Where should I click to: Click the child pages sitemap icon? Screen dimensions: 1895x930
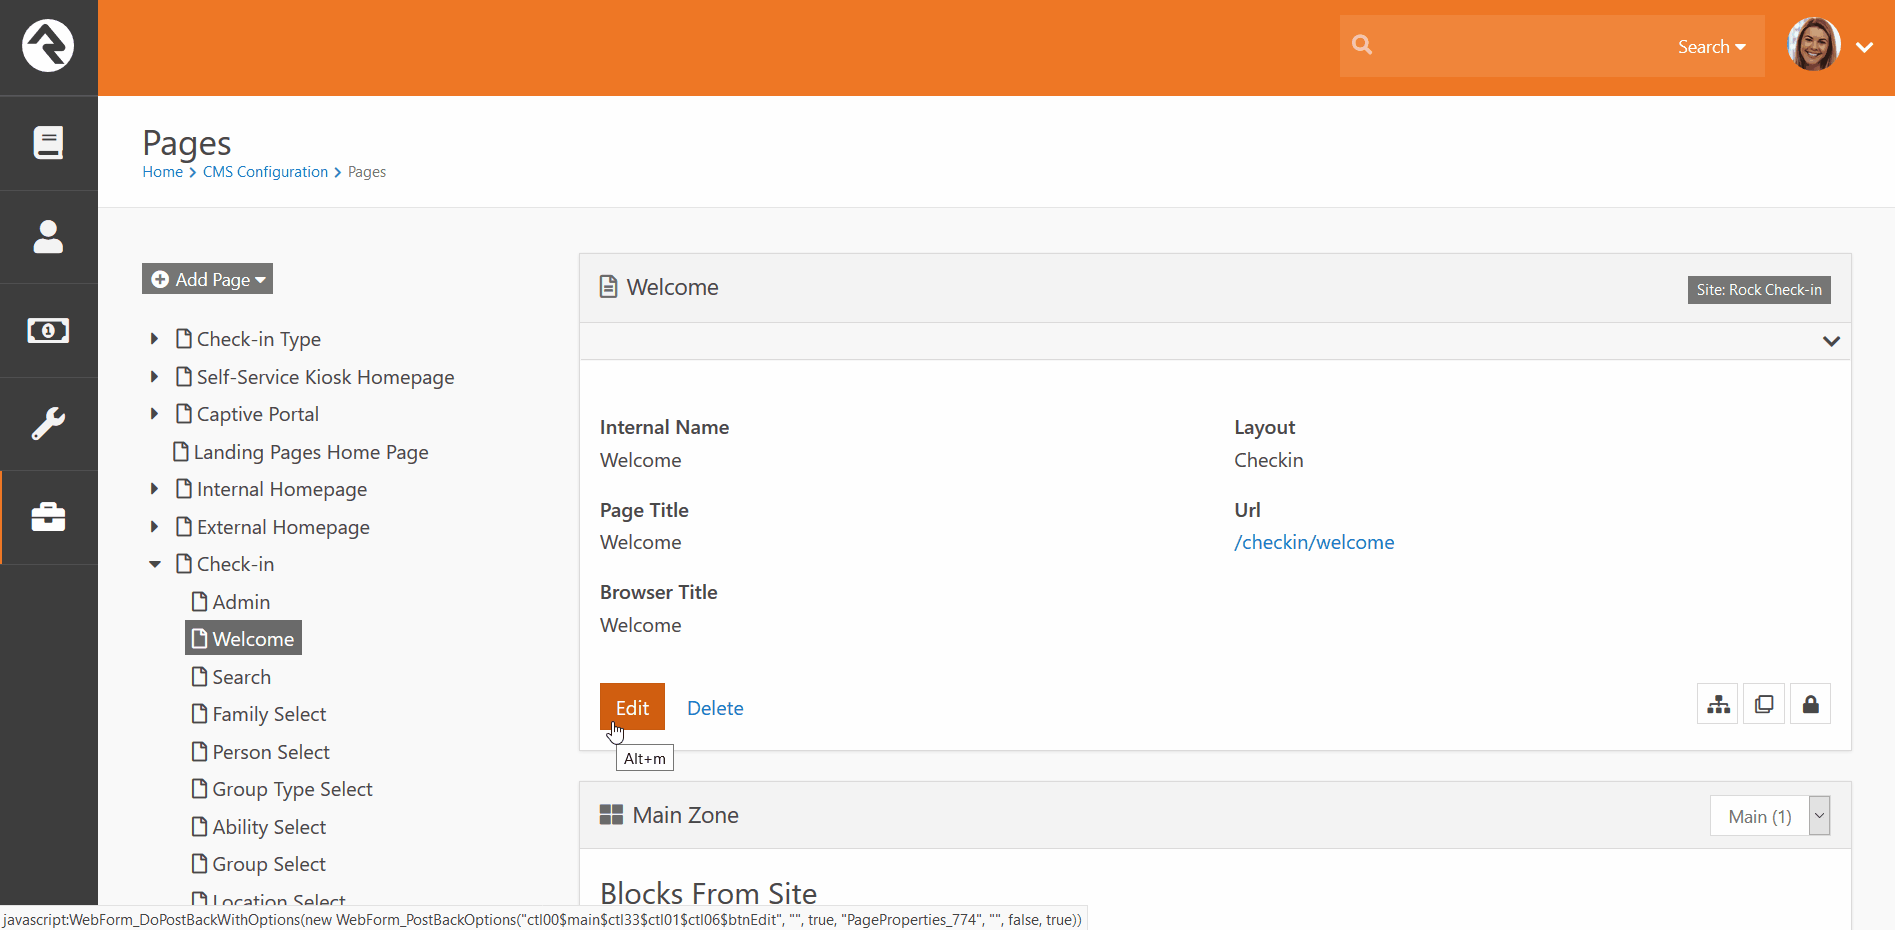coord(1718,704)
